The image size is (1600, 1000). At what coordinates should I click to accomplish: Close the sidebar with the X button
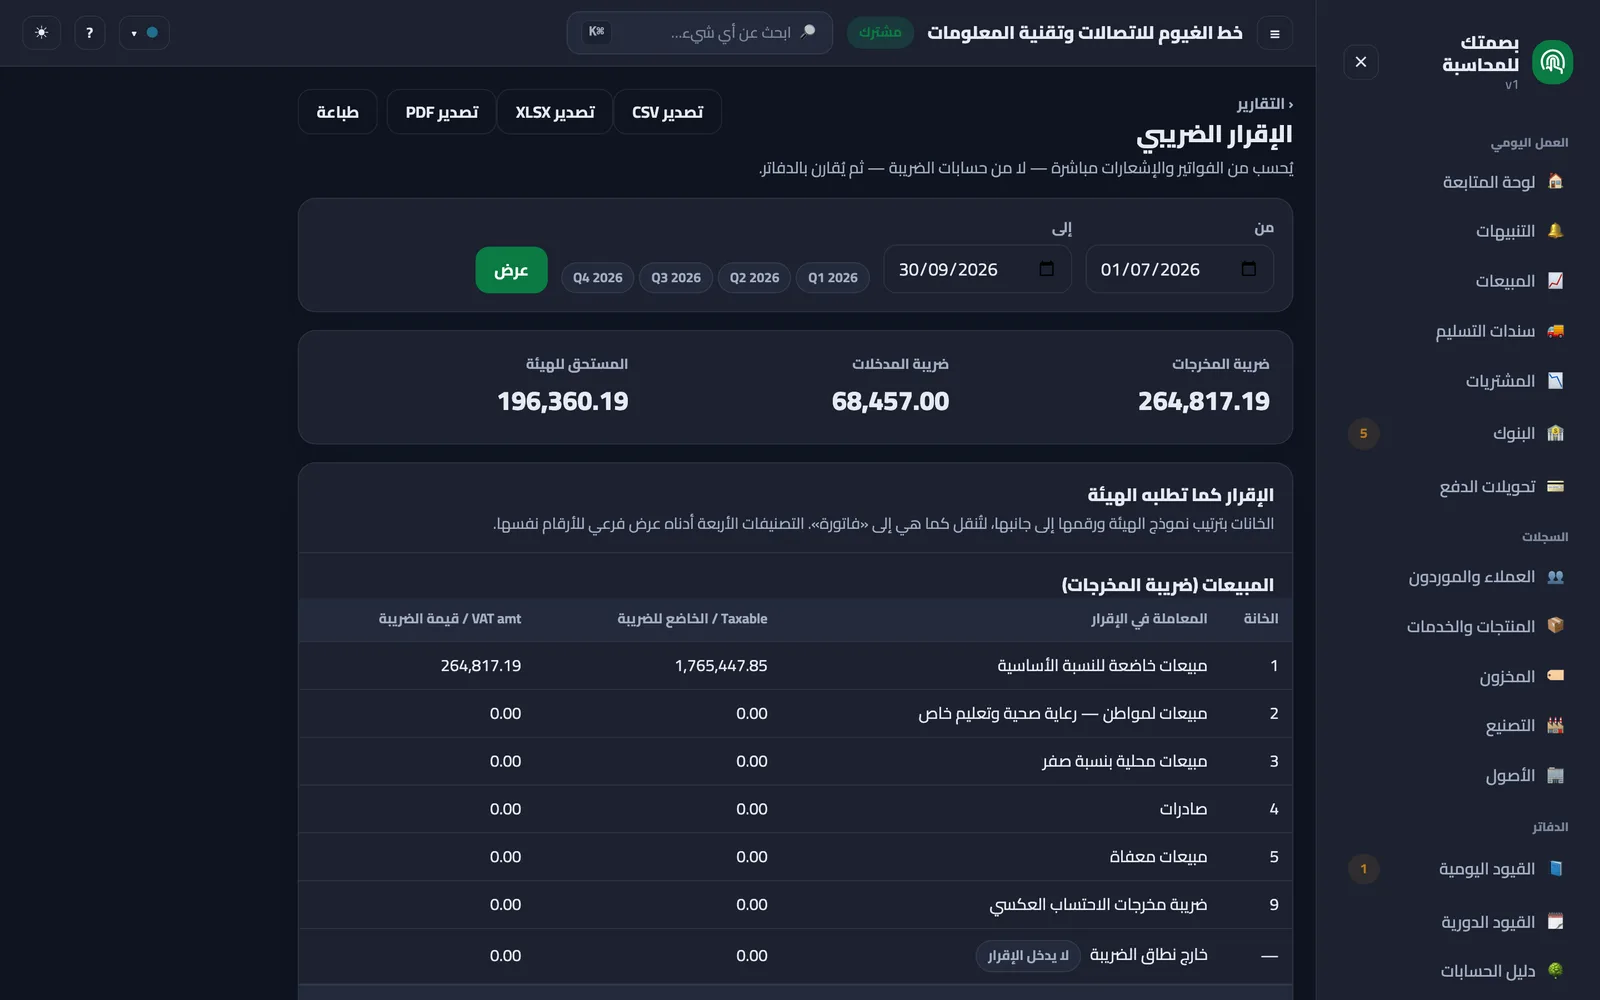[x=1361, y=62]
